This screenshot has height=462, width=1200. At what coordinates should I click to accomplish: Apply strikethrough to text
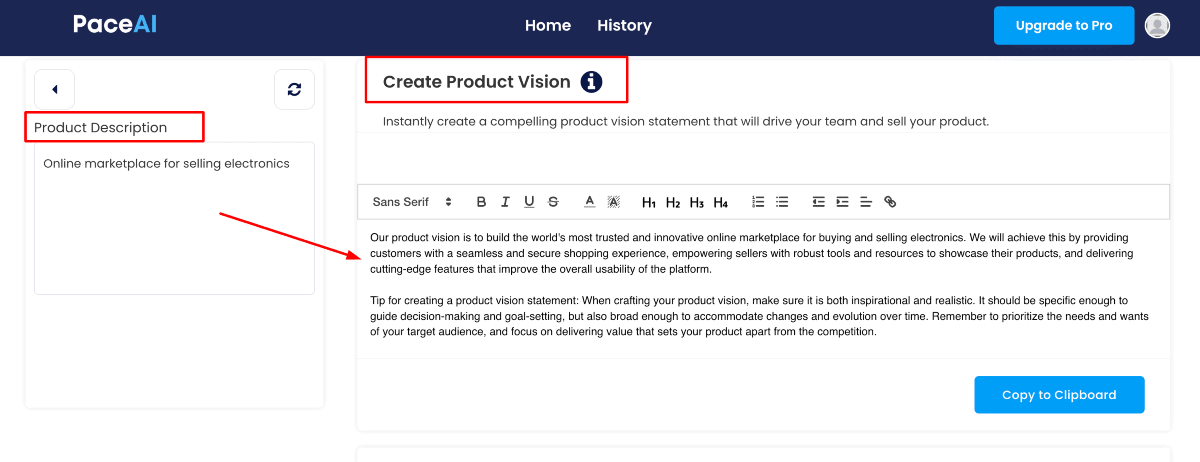click(x=553, y=202)
